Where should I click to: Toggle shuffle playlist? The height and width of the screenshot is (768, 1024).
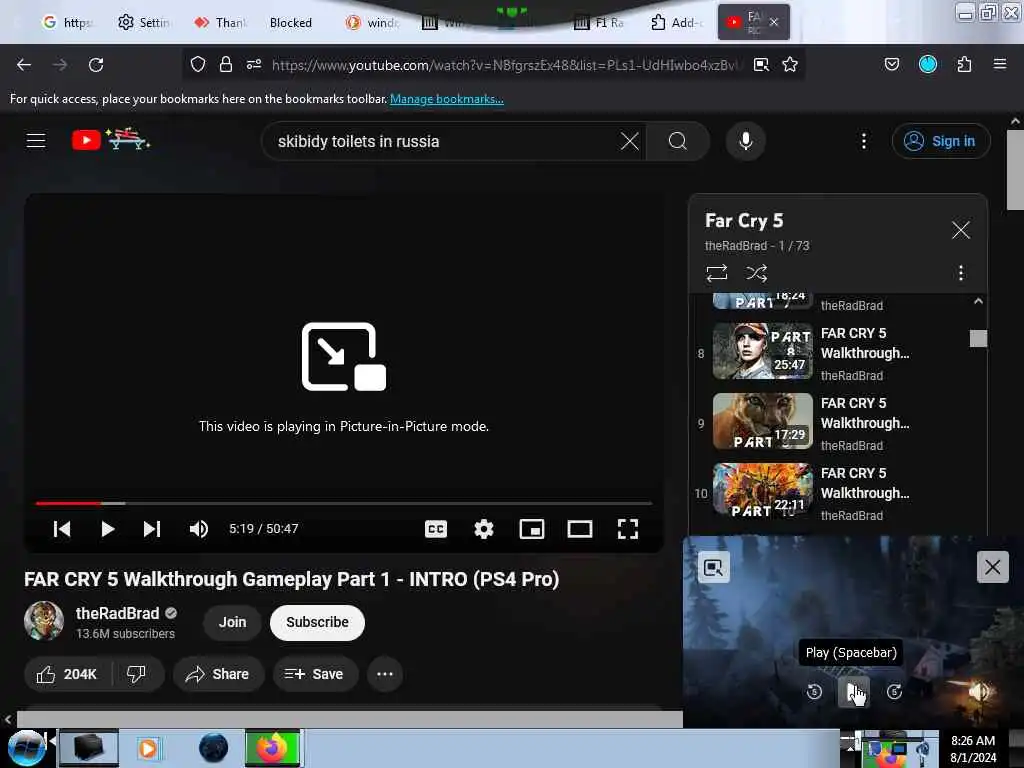pyautogui.click(x=756, y=273)
